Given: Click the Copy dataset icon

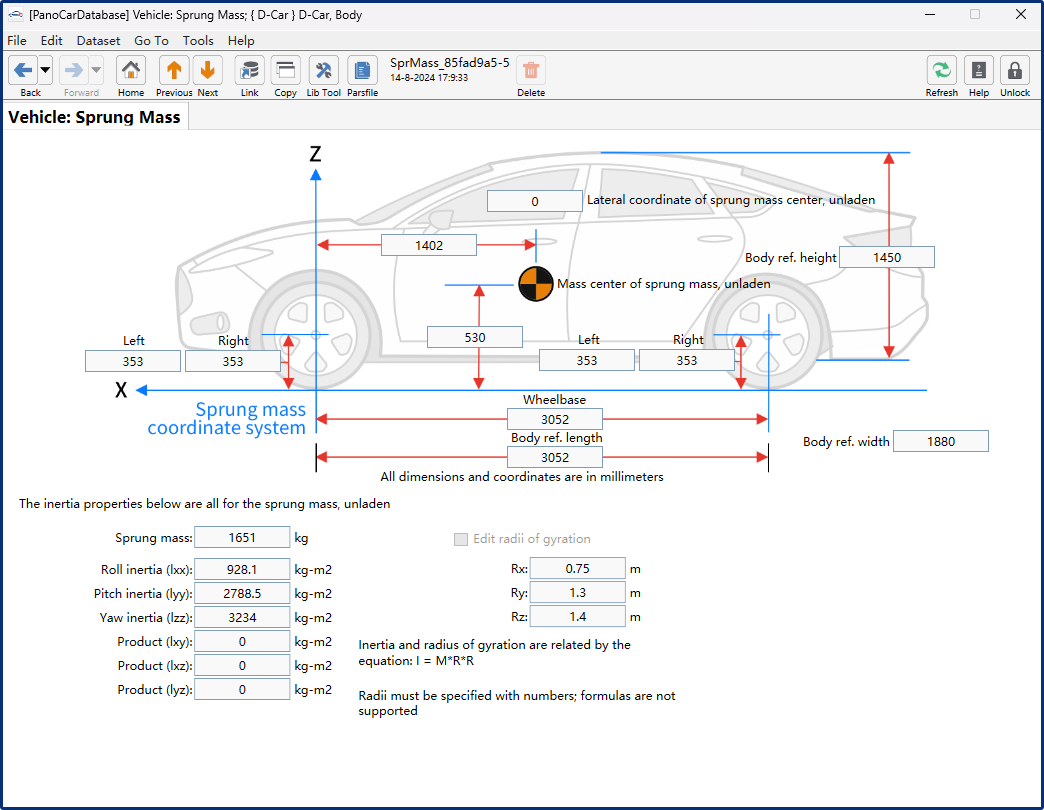Looking at the screenshot, I should point(286,70).
